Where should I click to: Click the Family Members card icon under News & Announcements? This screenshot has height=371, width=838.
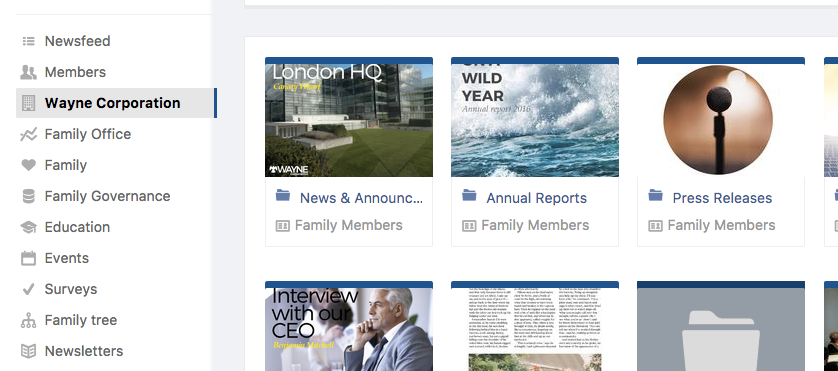tap(282, 226)
